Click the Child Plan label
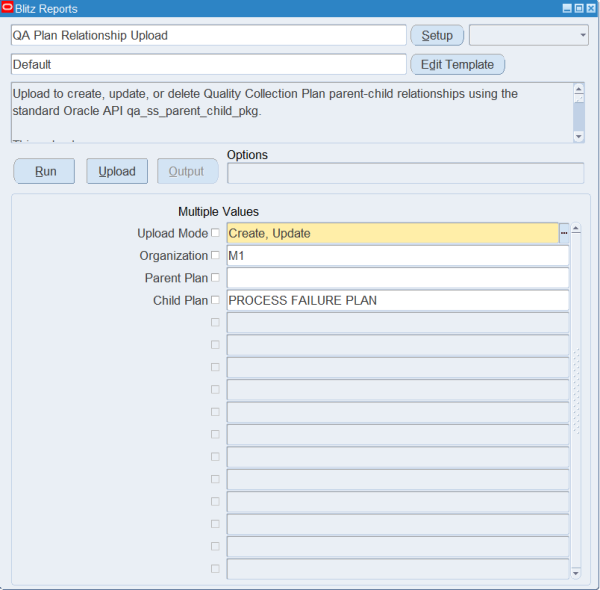This screenshot has width=600, height=590. click(x=181, y=300)
